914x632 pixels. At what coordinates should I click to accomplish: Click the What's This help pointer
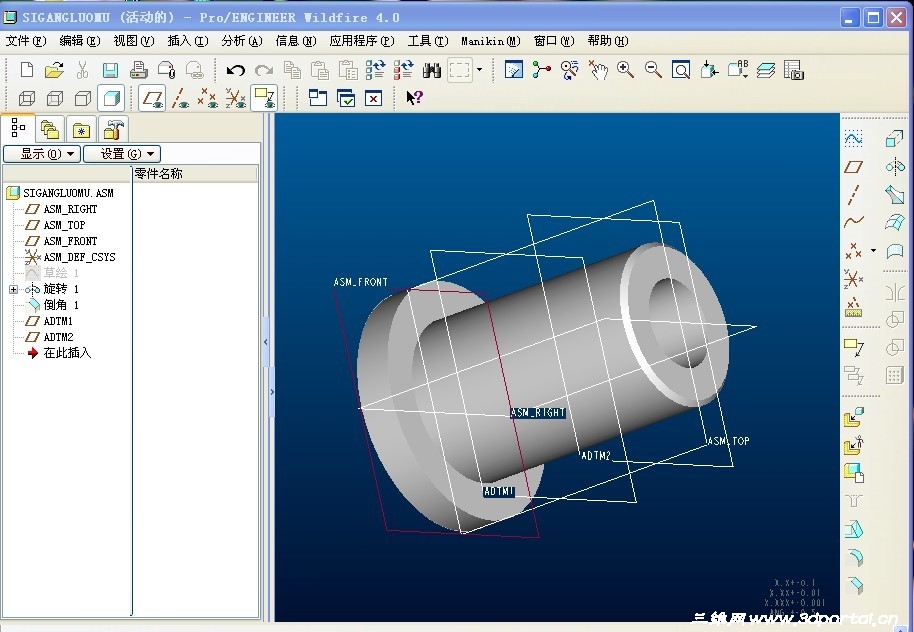tap(414, 98)
